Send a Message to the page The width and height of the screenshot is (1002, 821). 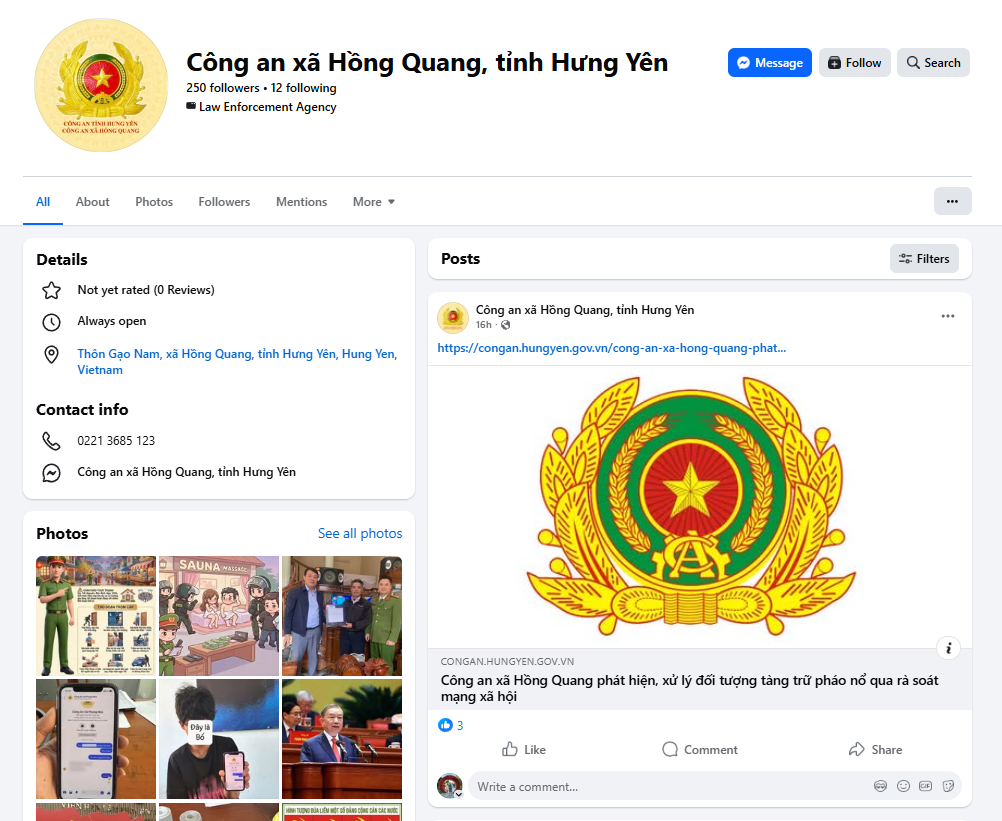click(769, 62)
